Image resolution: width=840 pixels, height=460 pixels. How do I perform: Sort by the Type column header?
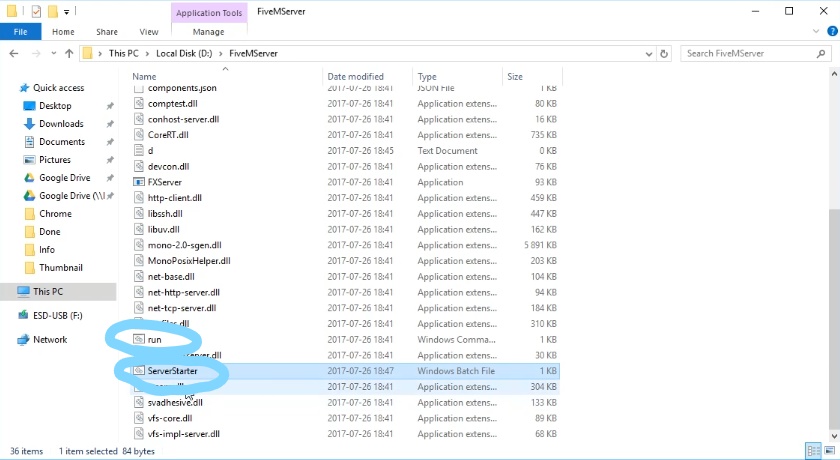point(427,77)
